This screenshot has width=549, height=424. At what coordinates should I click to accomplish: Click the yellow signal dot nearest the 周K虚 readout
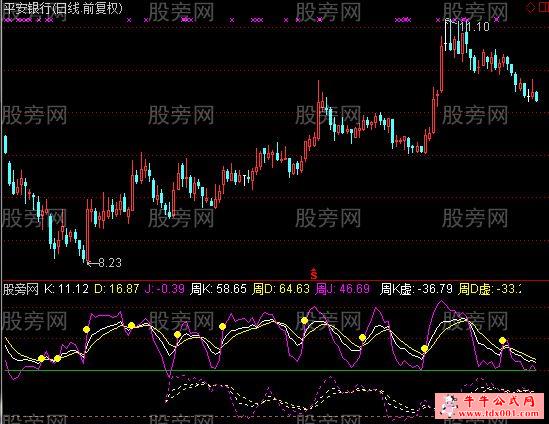coord(424,348)
